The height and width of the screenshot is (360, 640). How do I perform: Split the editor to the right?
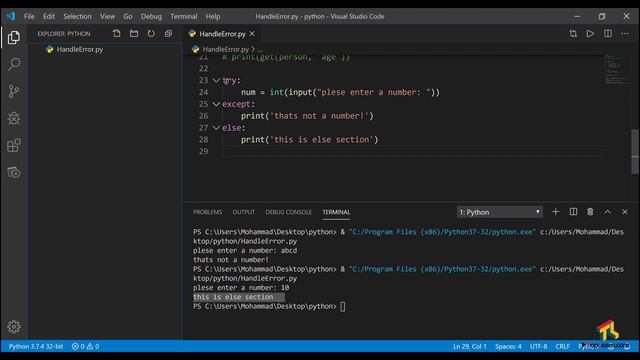tap(608, 33)
